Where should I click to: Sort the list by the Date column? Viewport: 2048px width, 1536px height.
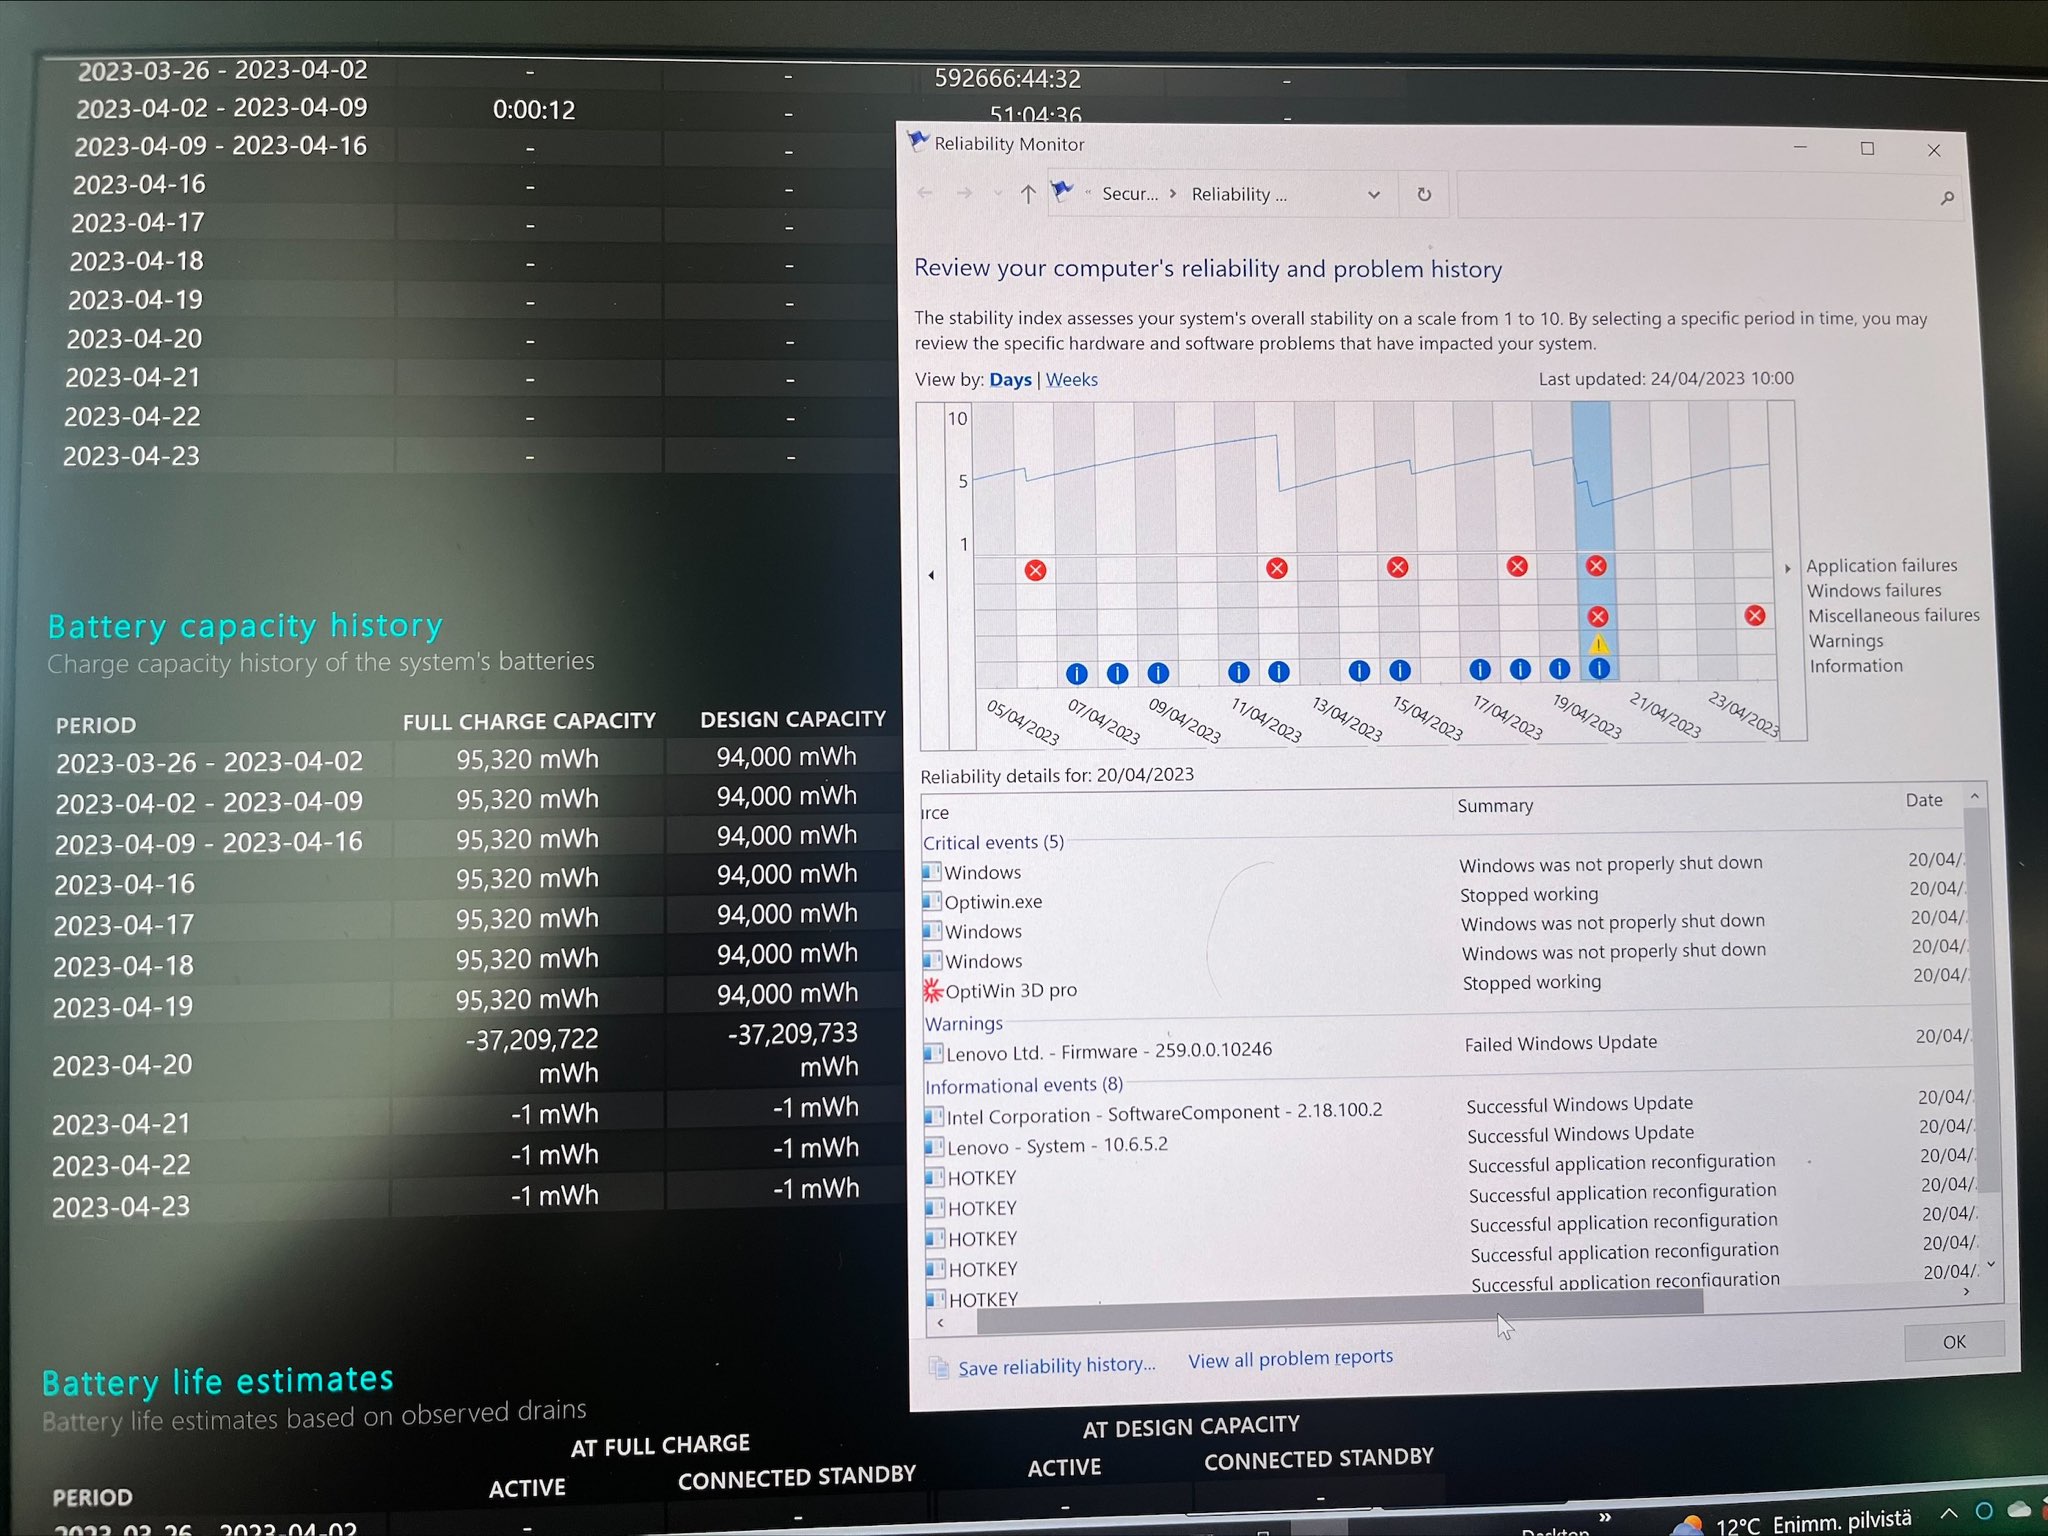pos(1923,800)
